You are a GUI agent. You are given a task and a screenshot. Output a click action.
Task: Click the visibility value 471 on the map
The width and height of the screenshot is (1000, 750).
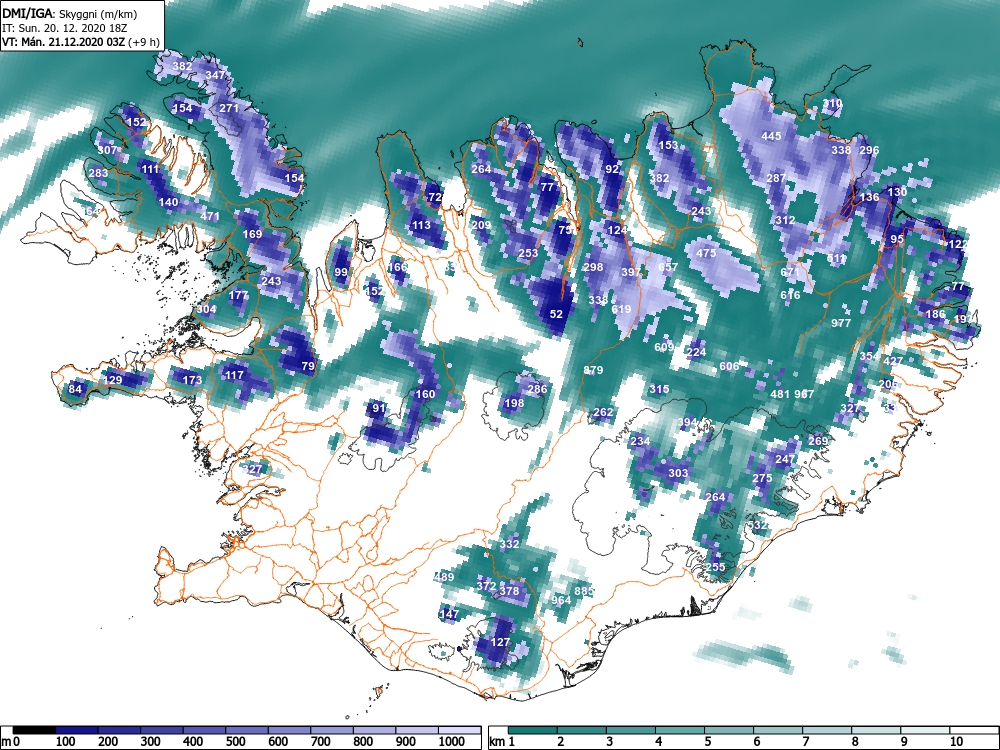click(210, 216)
